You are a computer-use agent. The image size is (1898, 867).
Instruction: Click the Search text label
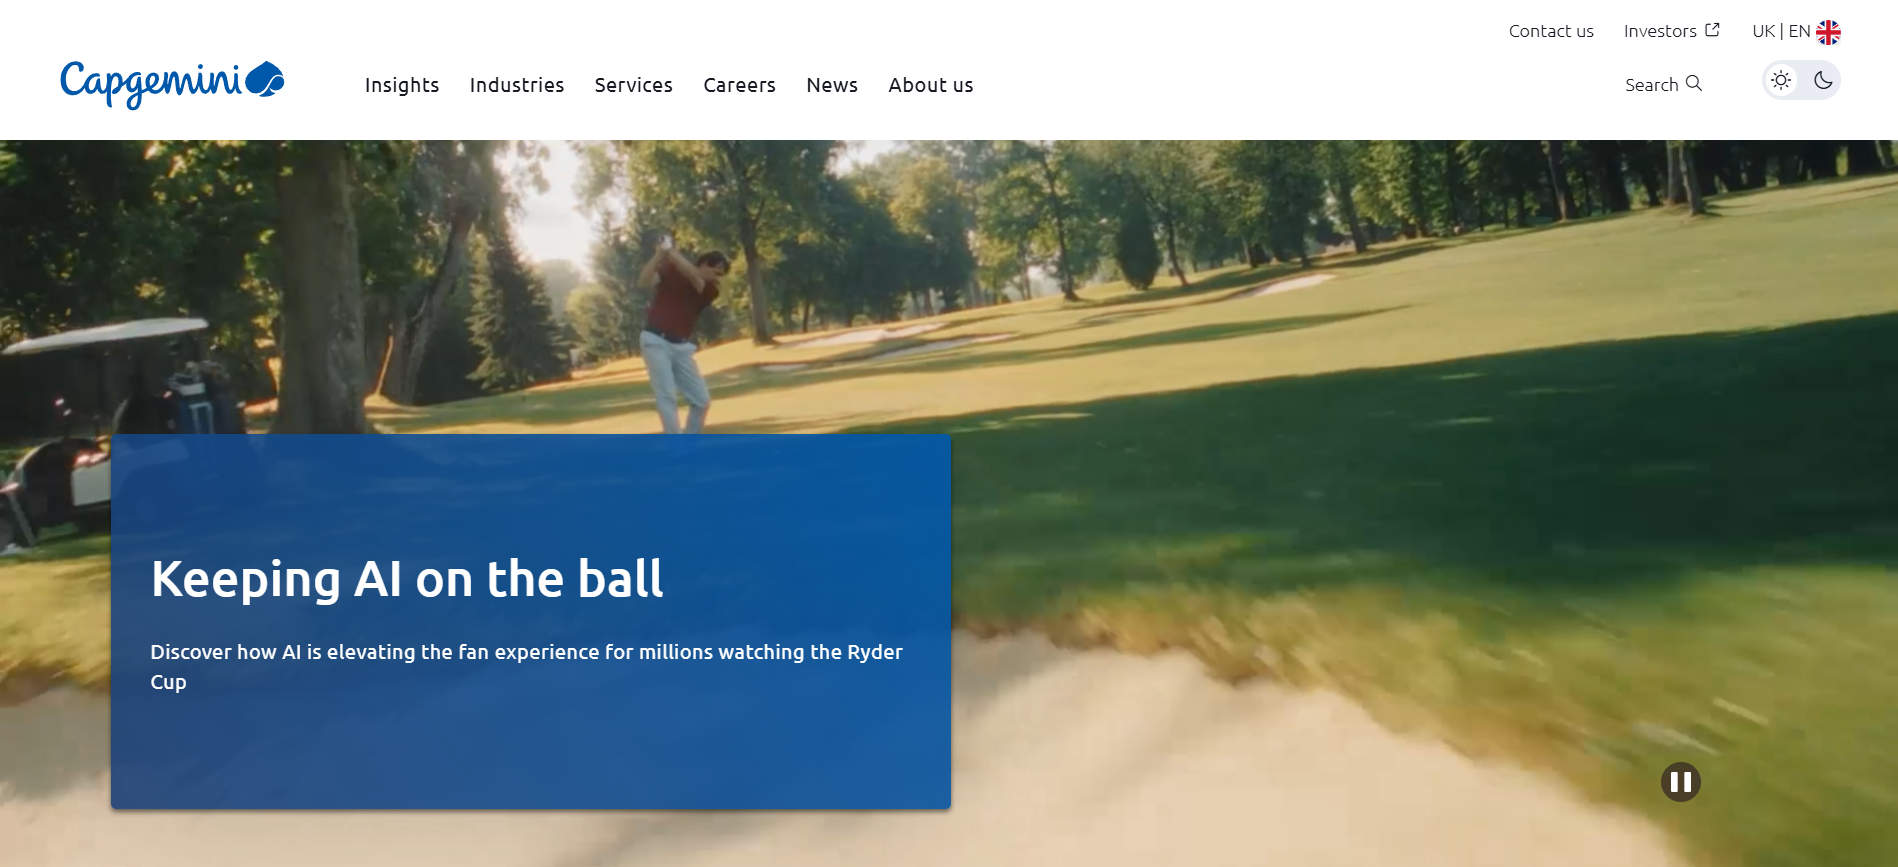click(x=1652, y=85)
